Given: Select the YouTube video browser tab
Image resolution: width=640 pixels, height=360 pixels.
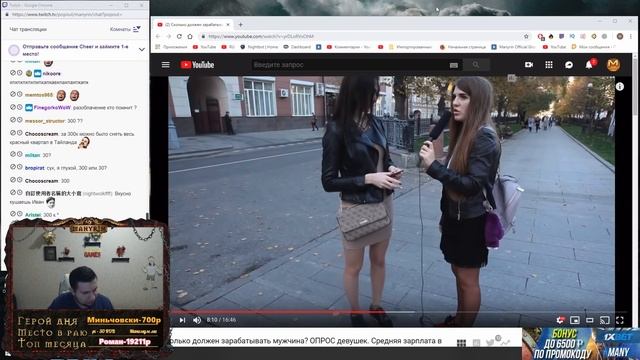Looking at the screenshot, I should pos(194,24).
